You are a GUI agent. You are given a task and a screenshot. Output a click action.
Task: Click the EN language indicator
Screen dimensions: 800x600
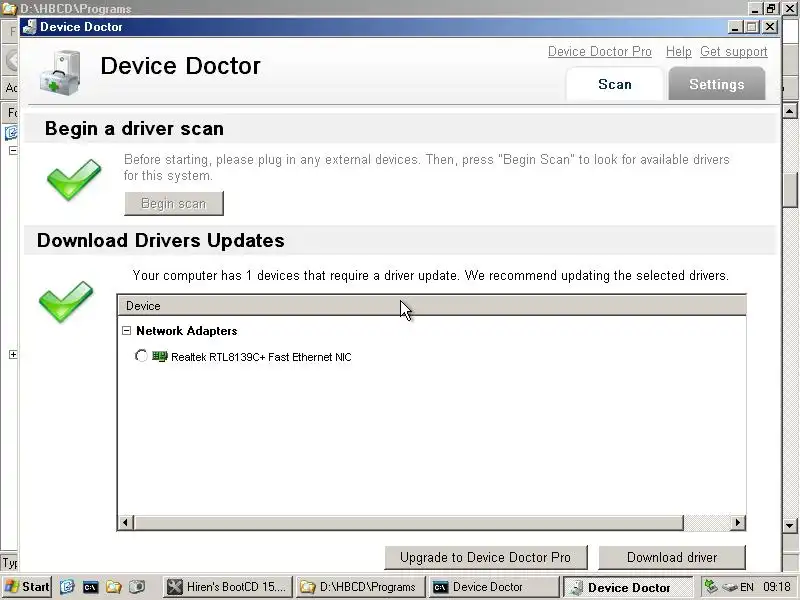pyautogui.click(x=747, y=587)
